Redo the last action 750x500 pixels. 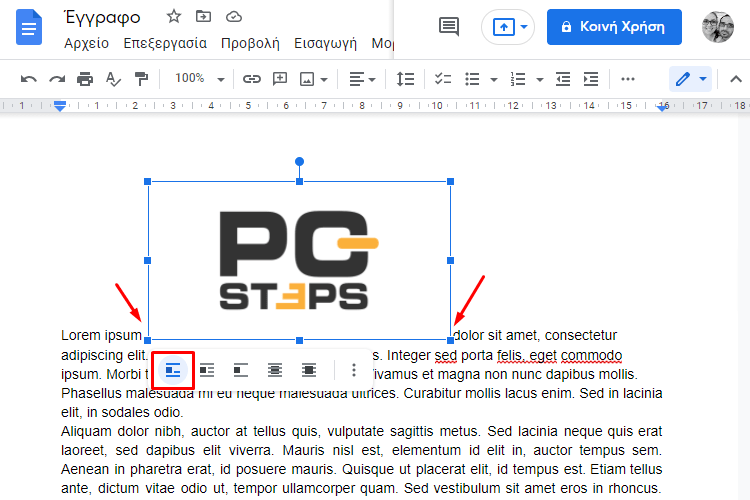57,79
